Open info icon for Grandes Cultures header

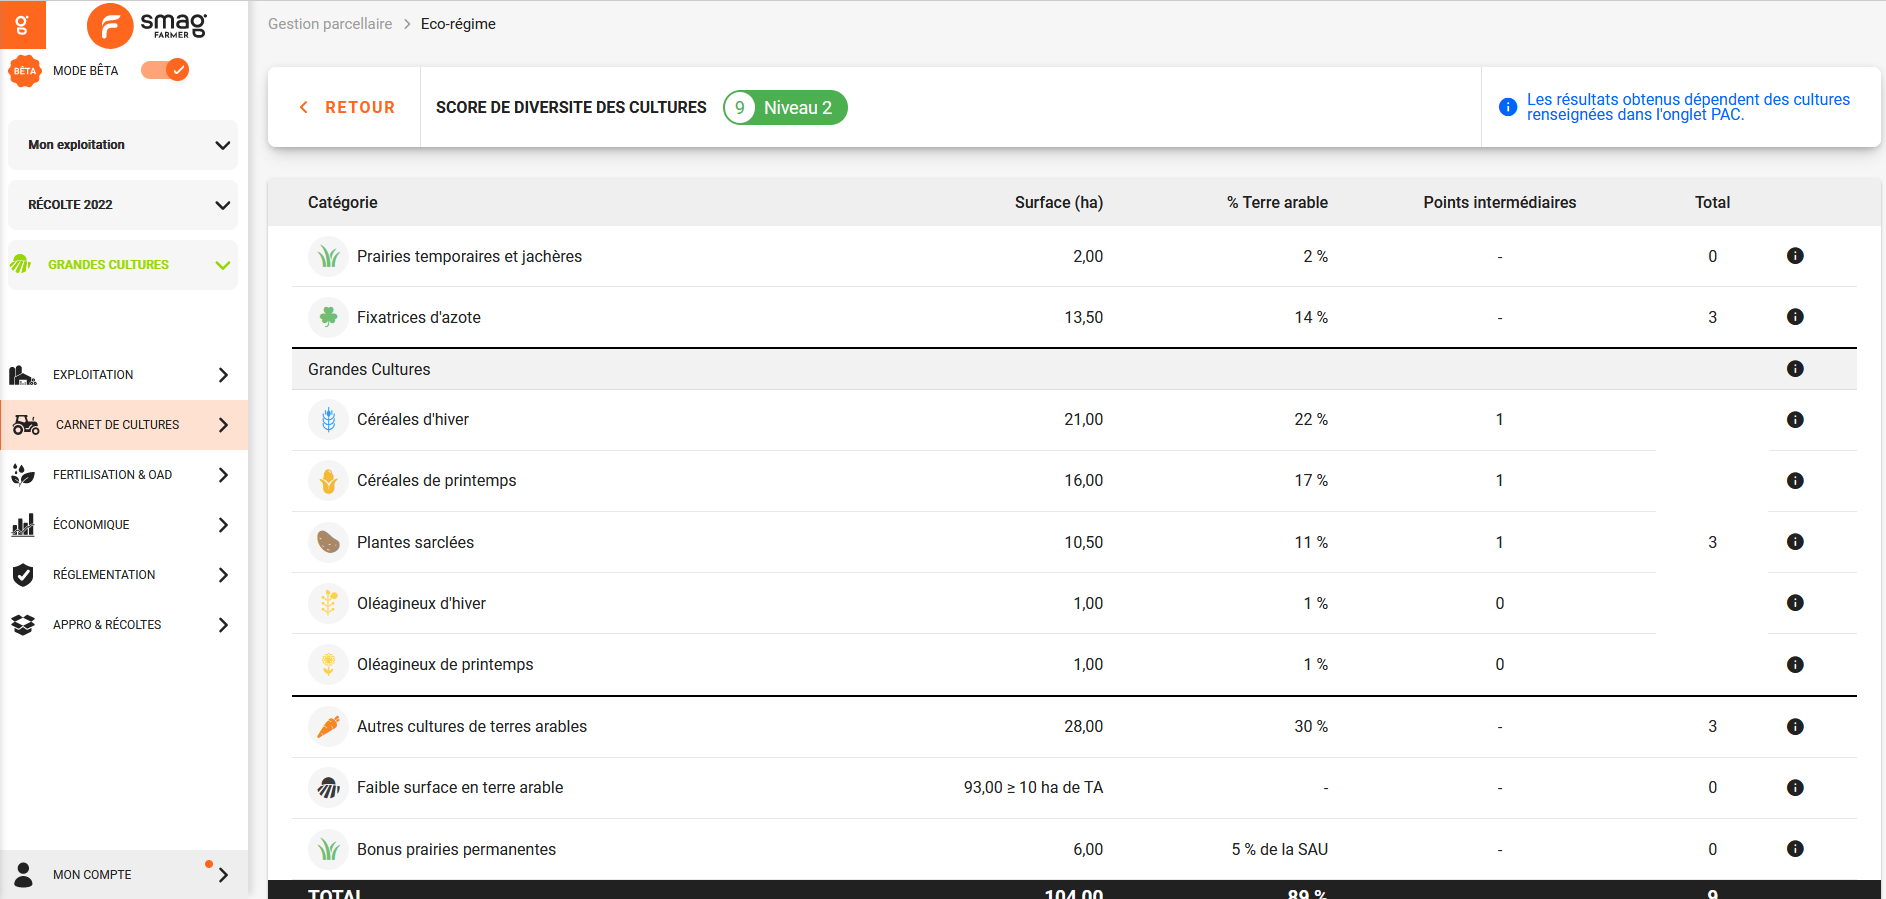click(x=1795, y=369)
